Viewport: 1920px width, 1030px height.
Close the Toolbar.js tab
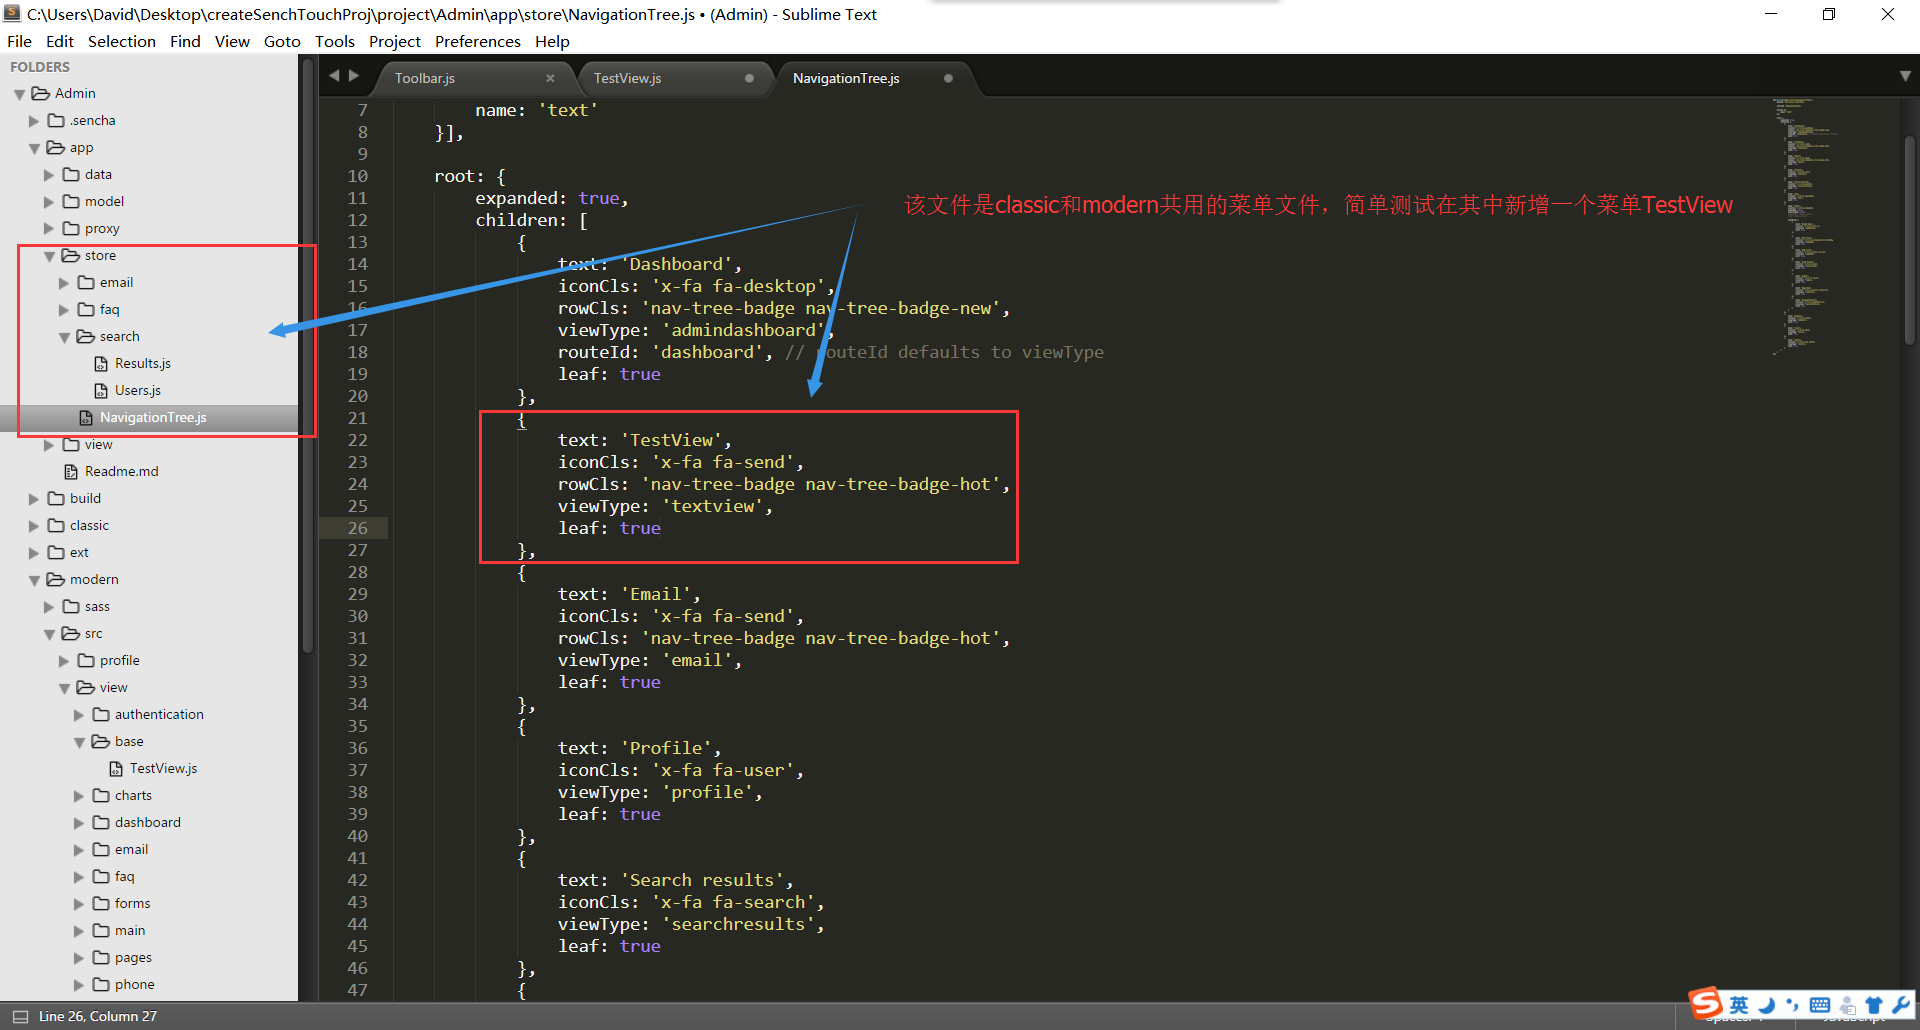pyautogui.click(x=550, y=78)
